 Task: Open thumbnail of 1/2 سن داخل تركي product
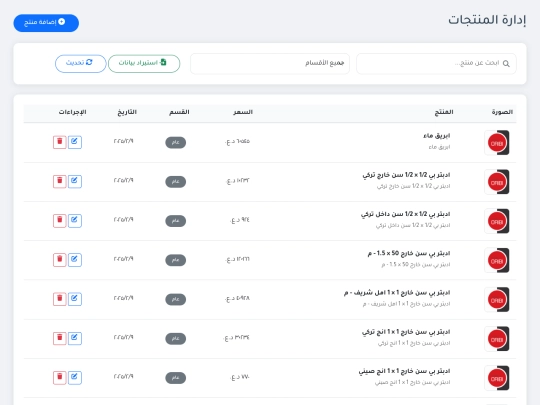click(x=497, y=221)
